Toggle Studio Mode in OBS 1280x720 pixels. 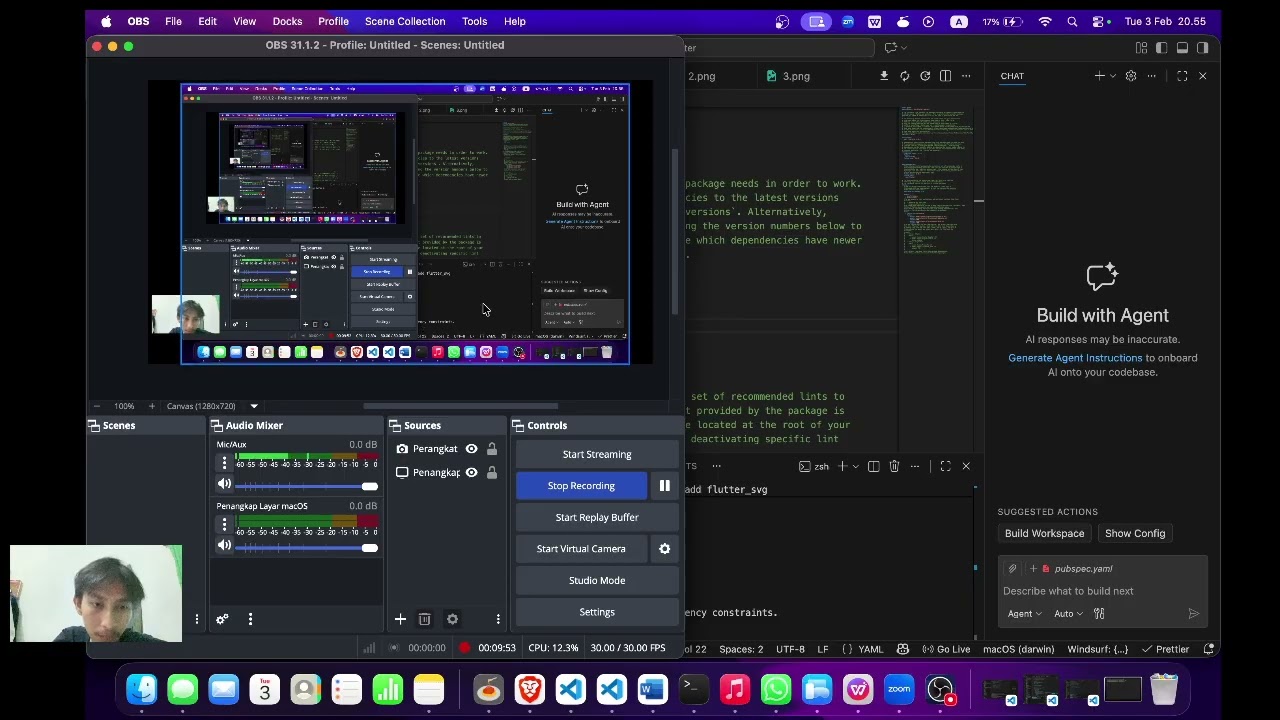tap(597, 581)
